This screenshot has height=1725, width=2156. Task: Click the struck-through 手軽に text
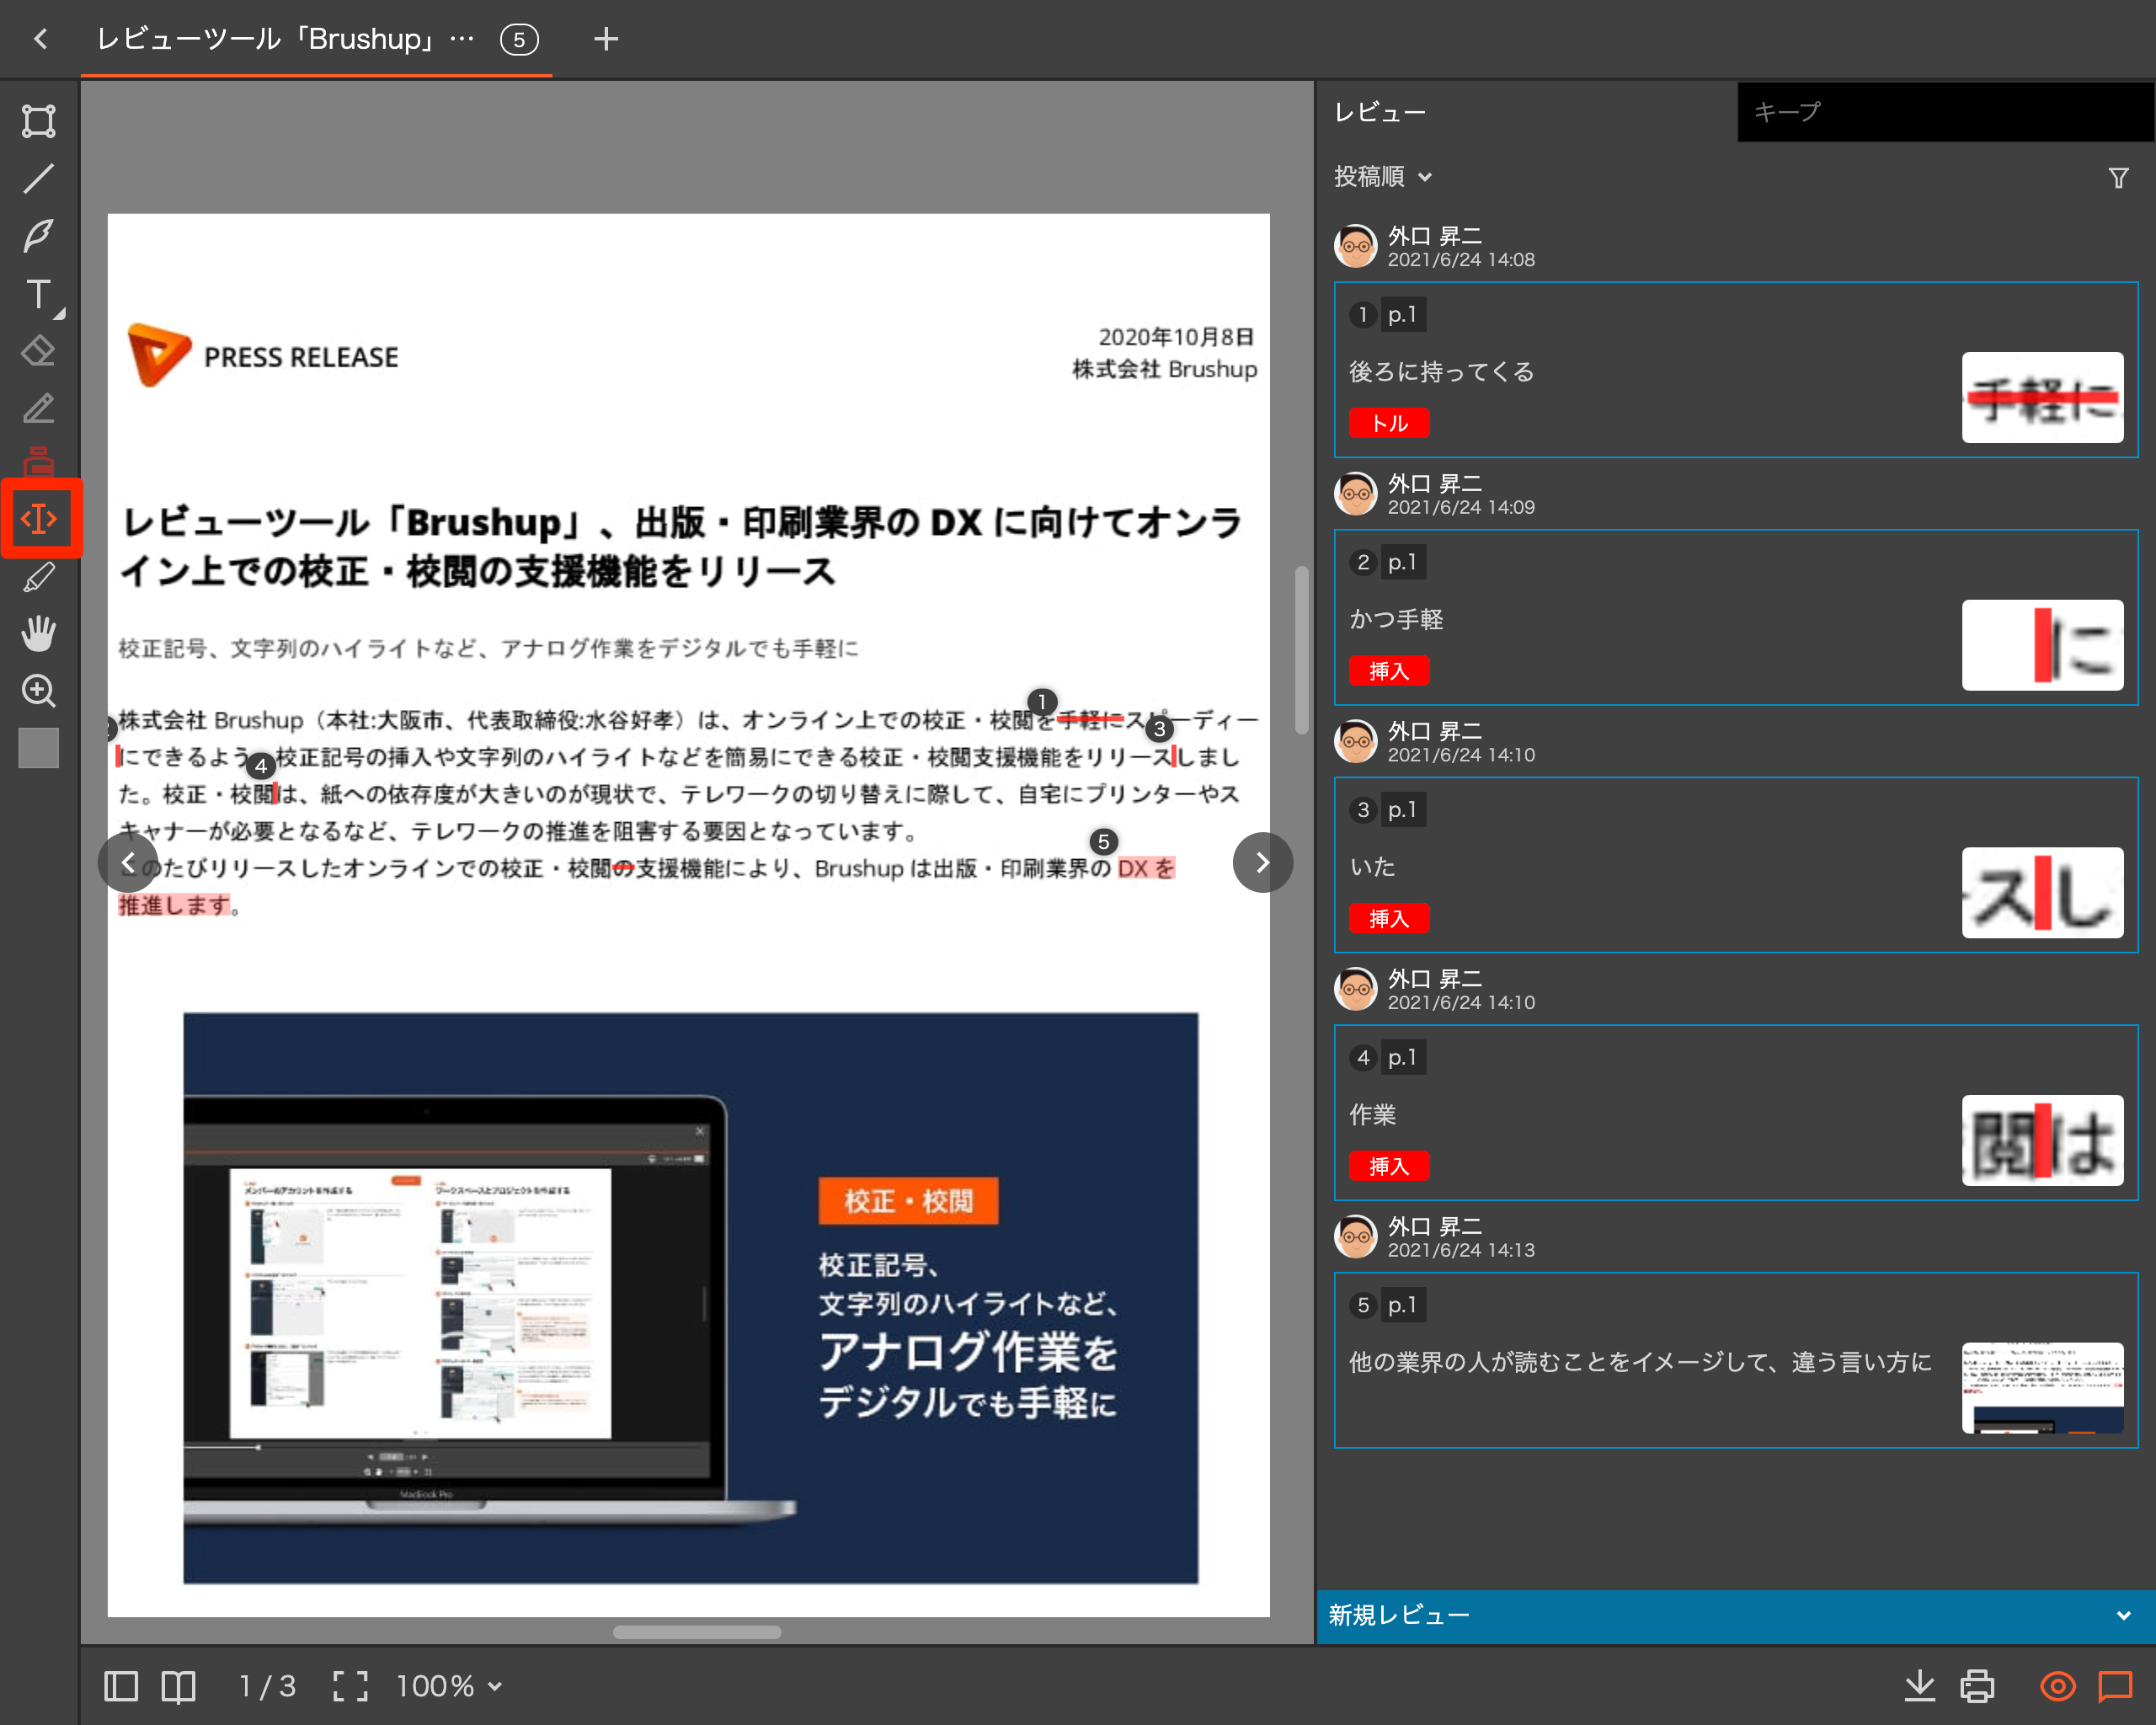pyautogui.click(x=1090, y=719)
